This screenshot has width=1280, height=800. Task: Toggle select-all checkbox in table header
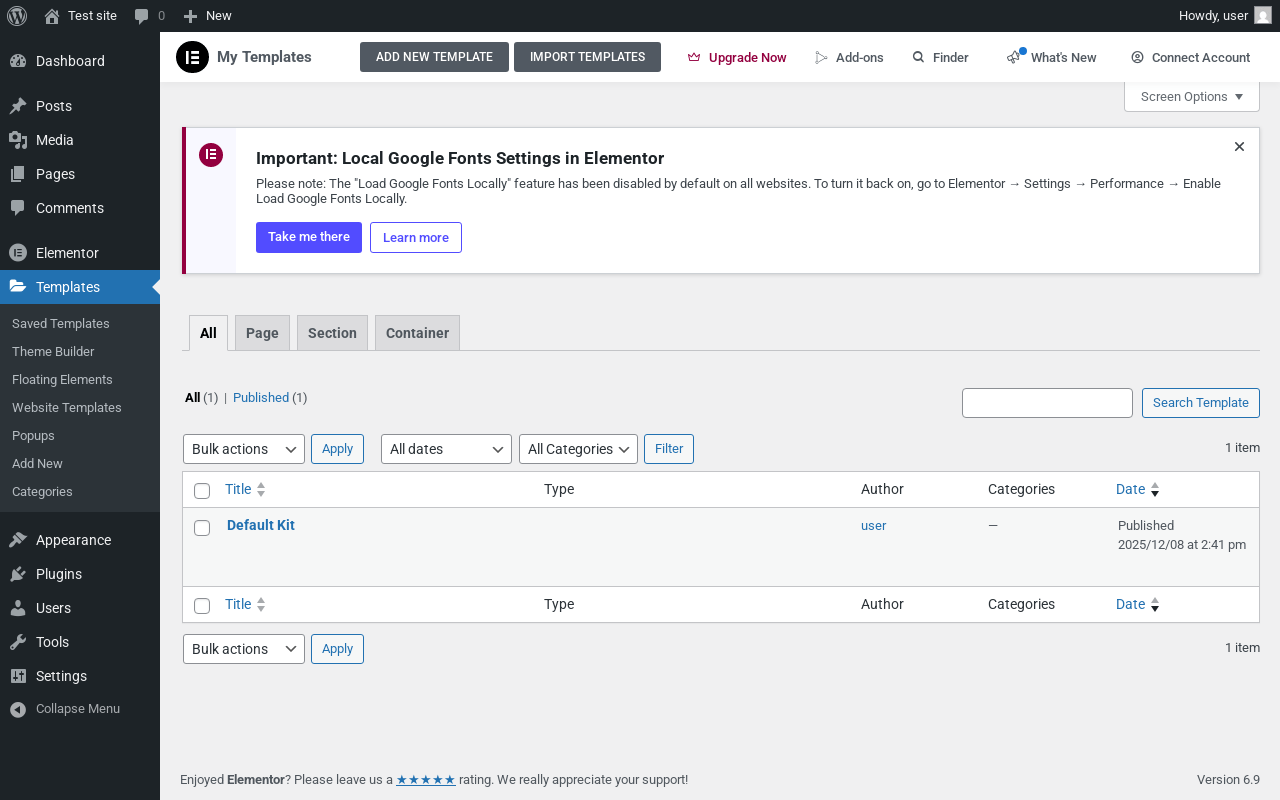click(x=202, y=491)
